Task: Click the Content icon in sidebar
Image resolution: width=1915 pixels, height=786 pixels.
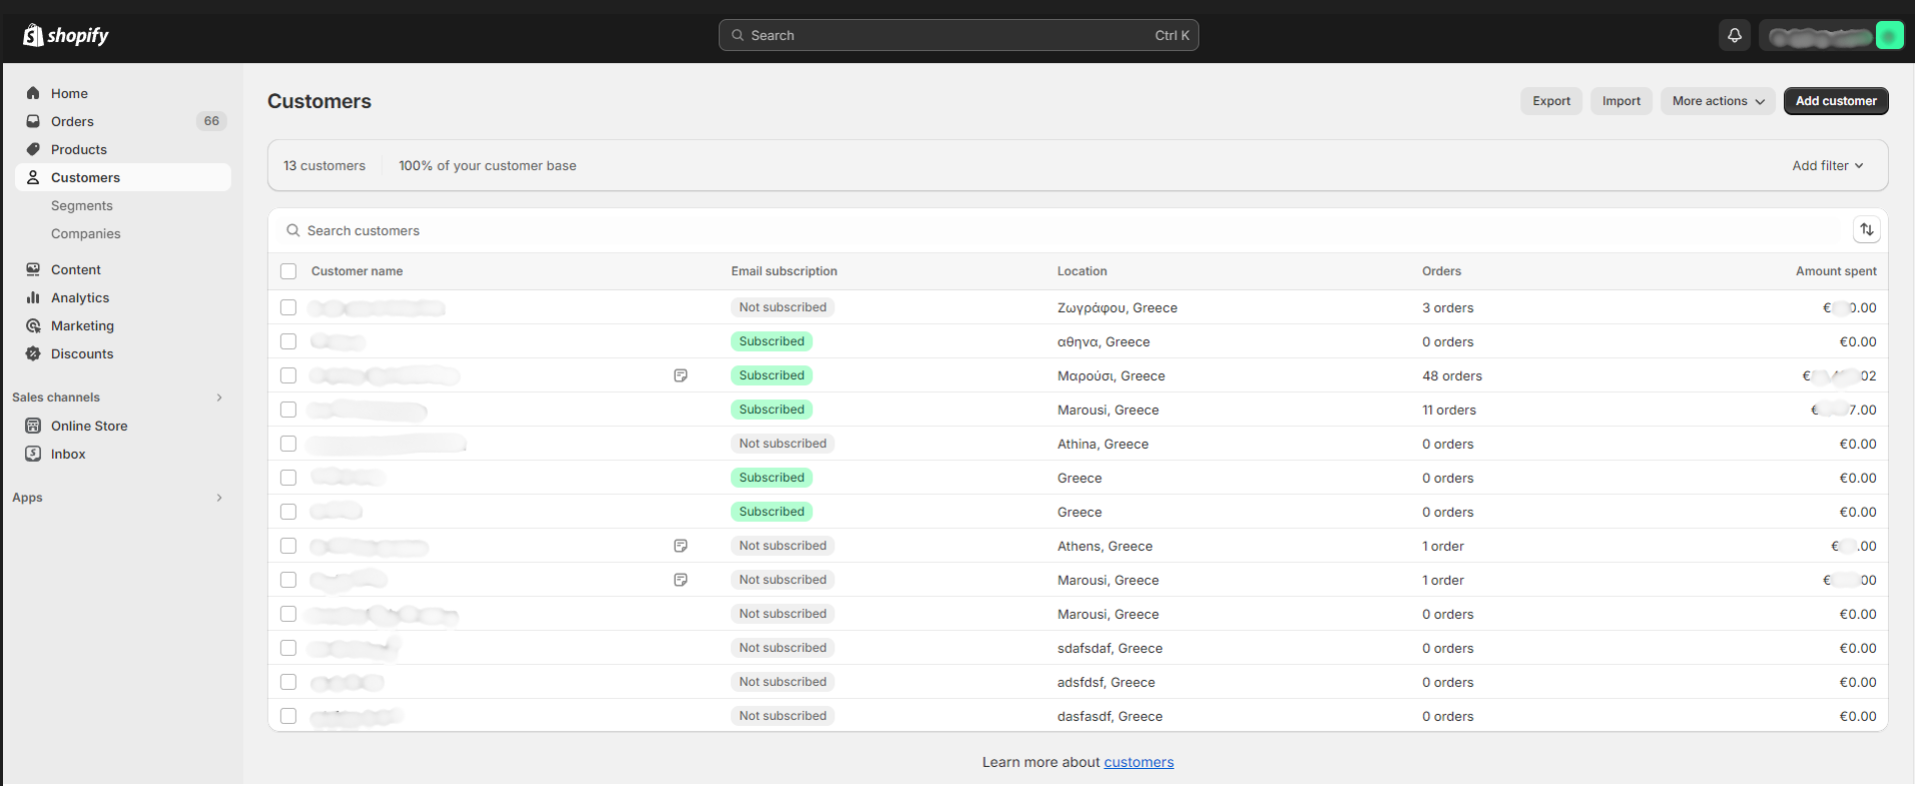Action: pos(33,269)
